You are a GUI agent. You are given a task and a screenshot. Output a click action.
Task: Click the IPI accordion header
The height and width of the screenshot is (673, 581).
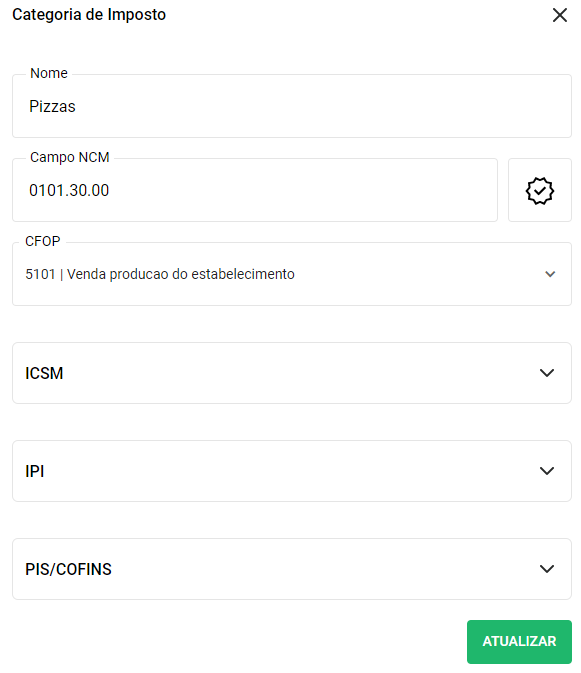[x=292, y=471]
